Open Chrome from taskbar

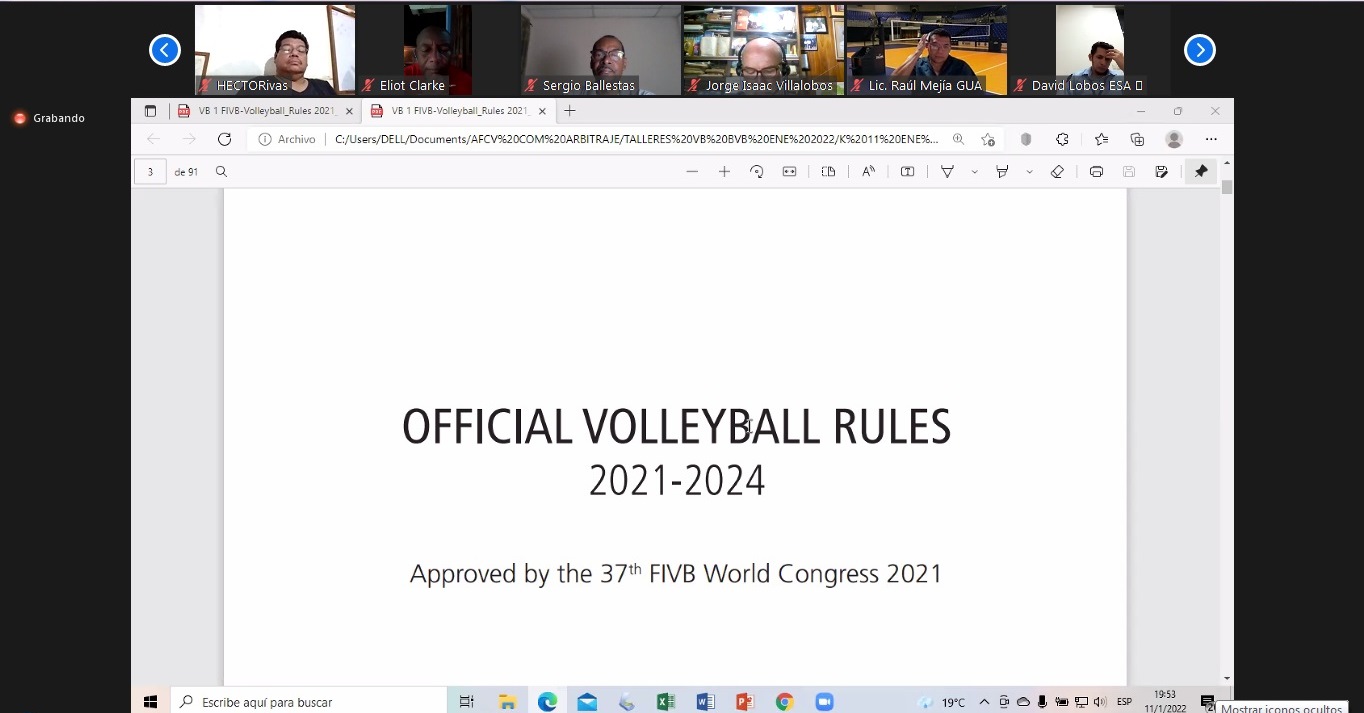[x=784, y=702]
